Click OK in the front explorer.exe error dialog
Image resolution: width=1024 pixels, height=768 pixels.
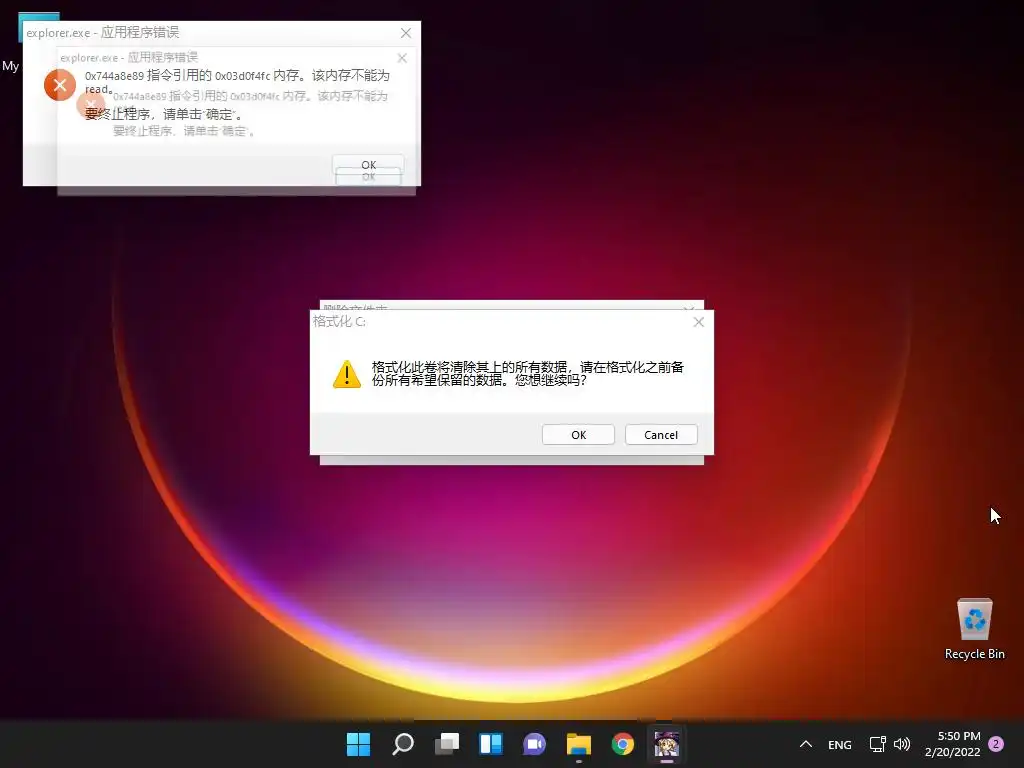[x=368, y=165]
